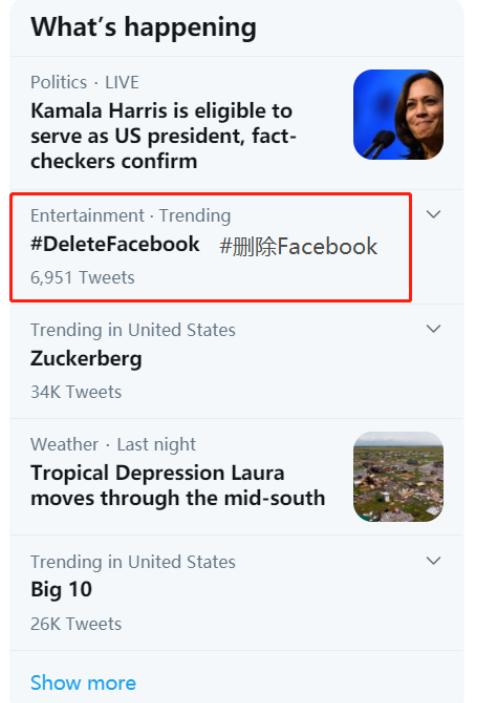Screen dimensions: 494x703
Task: Click Weather · Last night label
Action: [113, 445]
